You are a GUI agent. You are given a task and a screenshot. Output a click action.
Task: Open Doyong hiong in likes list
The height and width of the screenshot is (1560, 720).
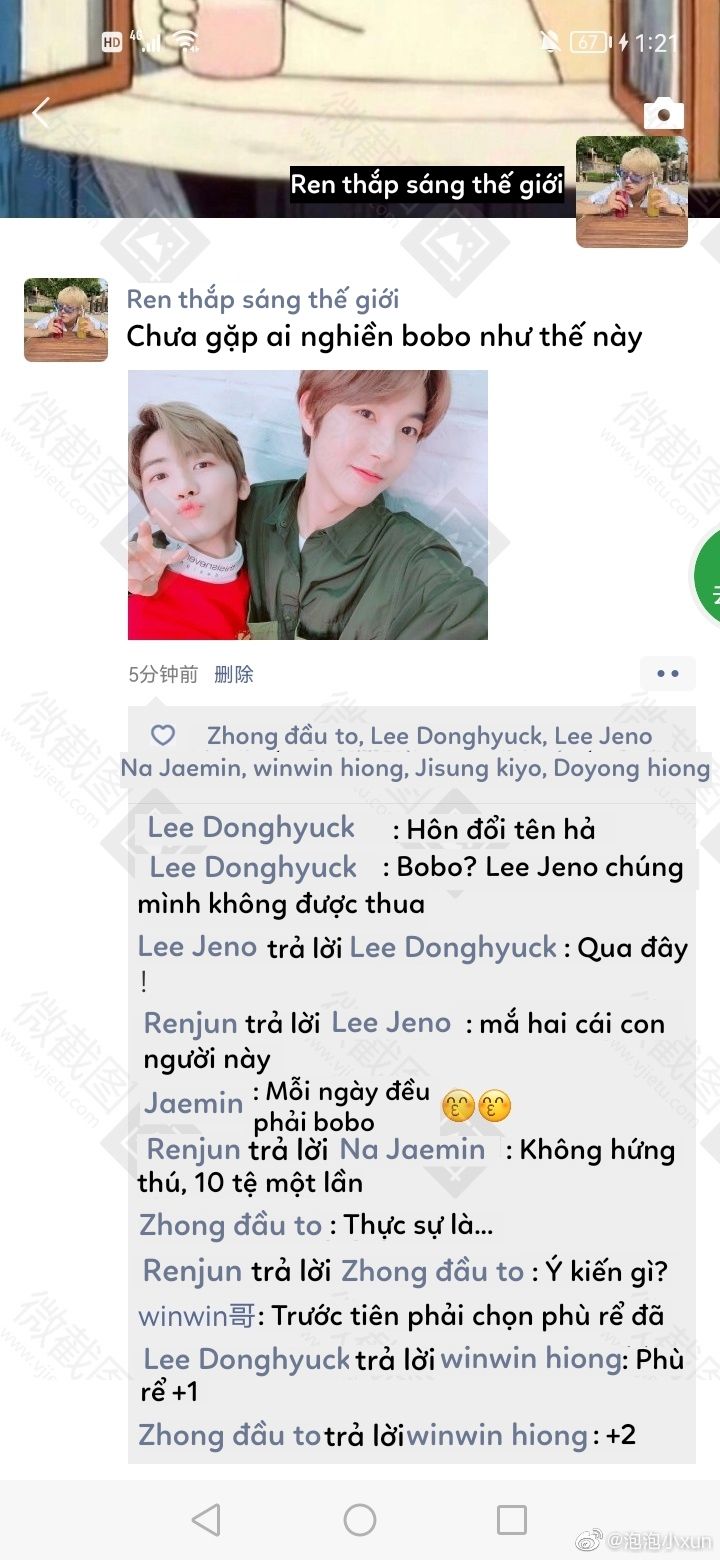632,768
